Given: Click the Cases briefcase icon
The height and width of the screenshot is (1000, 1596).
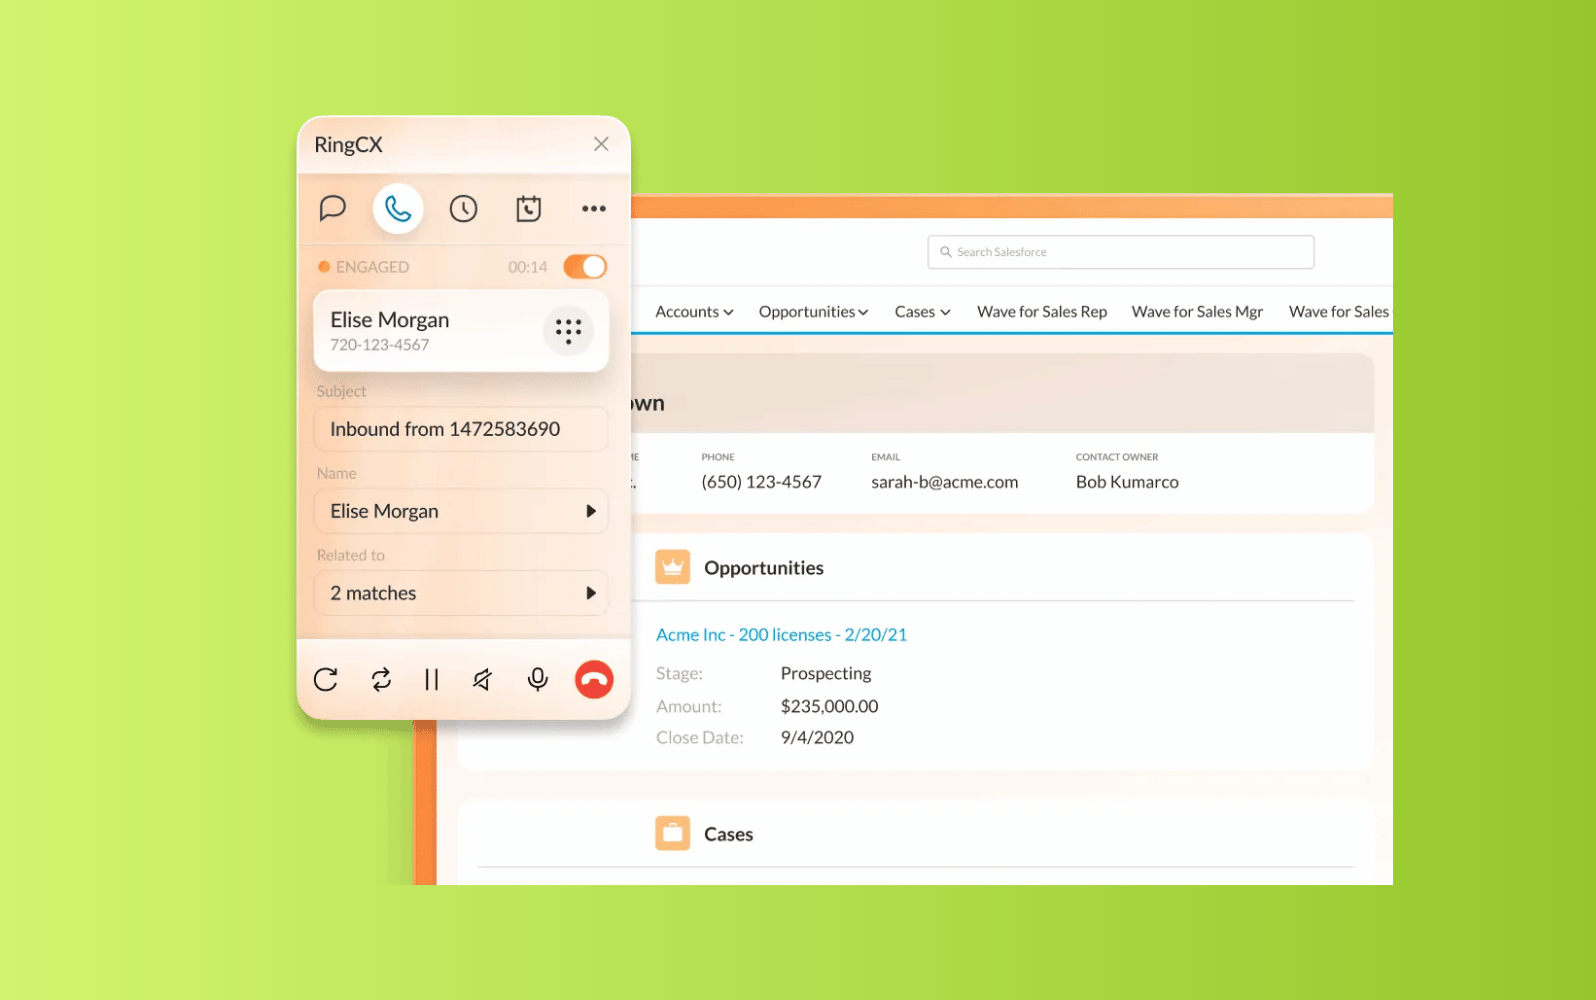Looking at the screenshot, I should point(673,833).
